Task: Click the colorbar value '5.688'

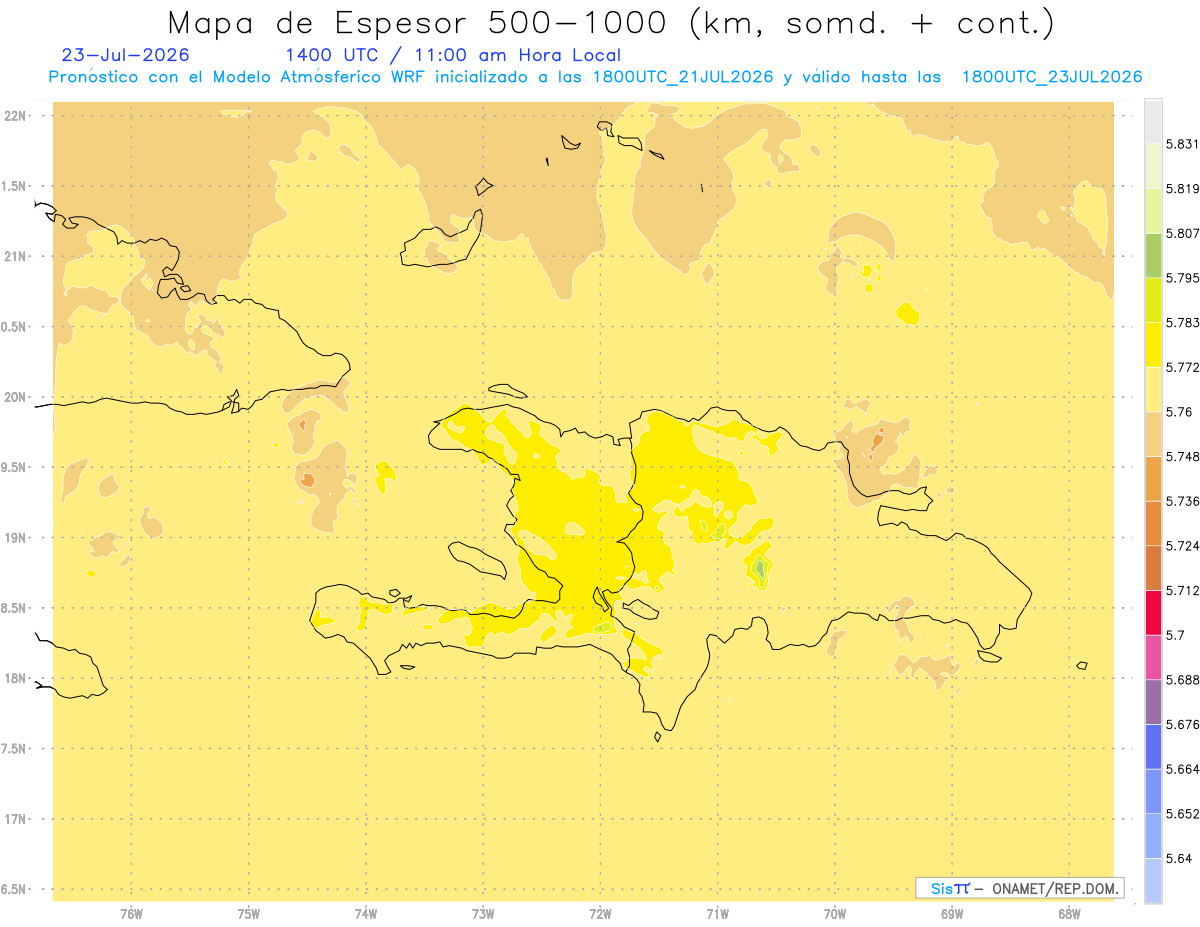Action: pos(1183,680)
